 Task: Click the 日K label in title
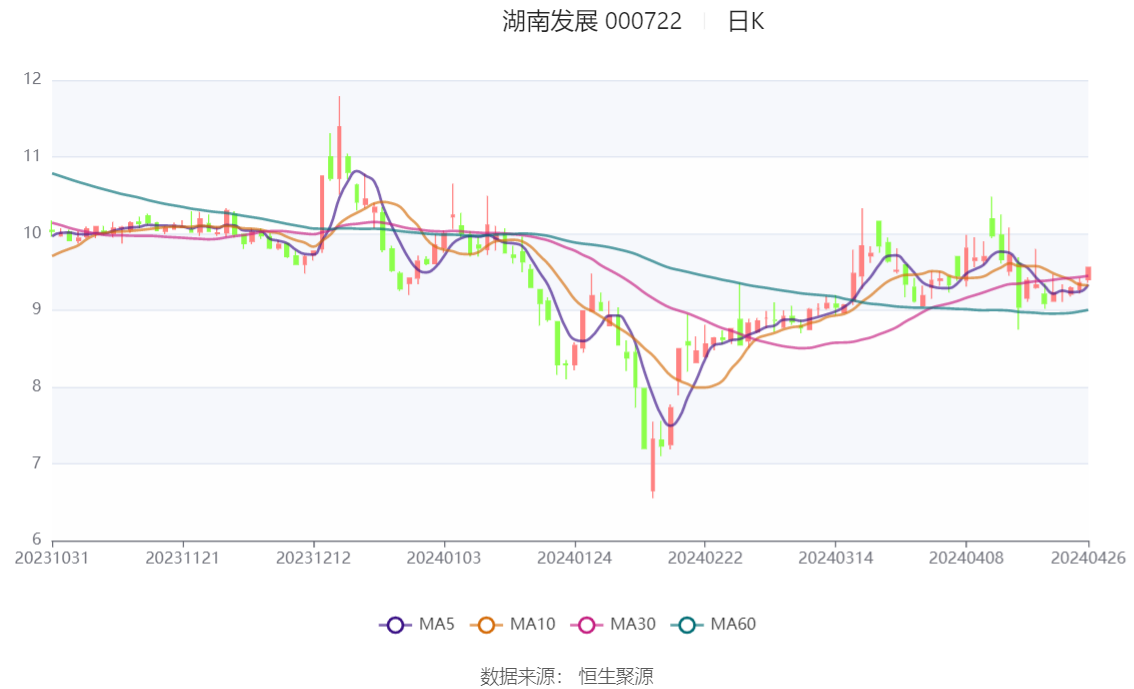[746, 22]
